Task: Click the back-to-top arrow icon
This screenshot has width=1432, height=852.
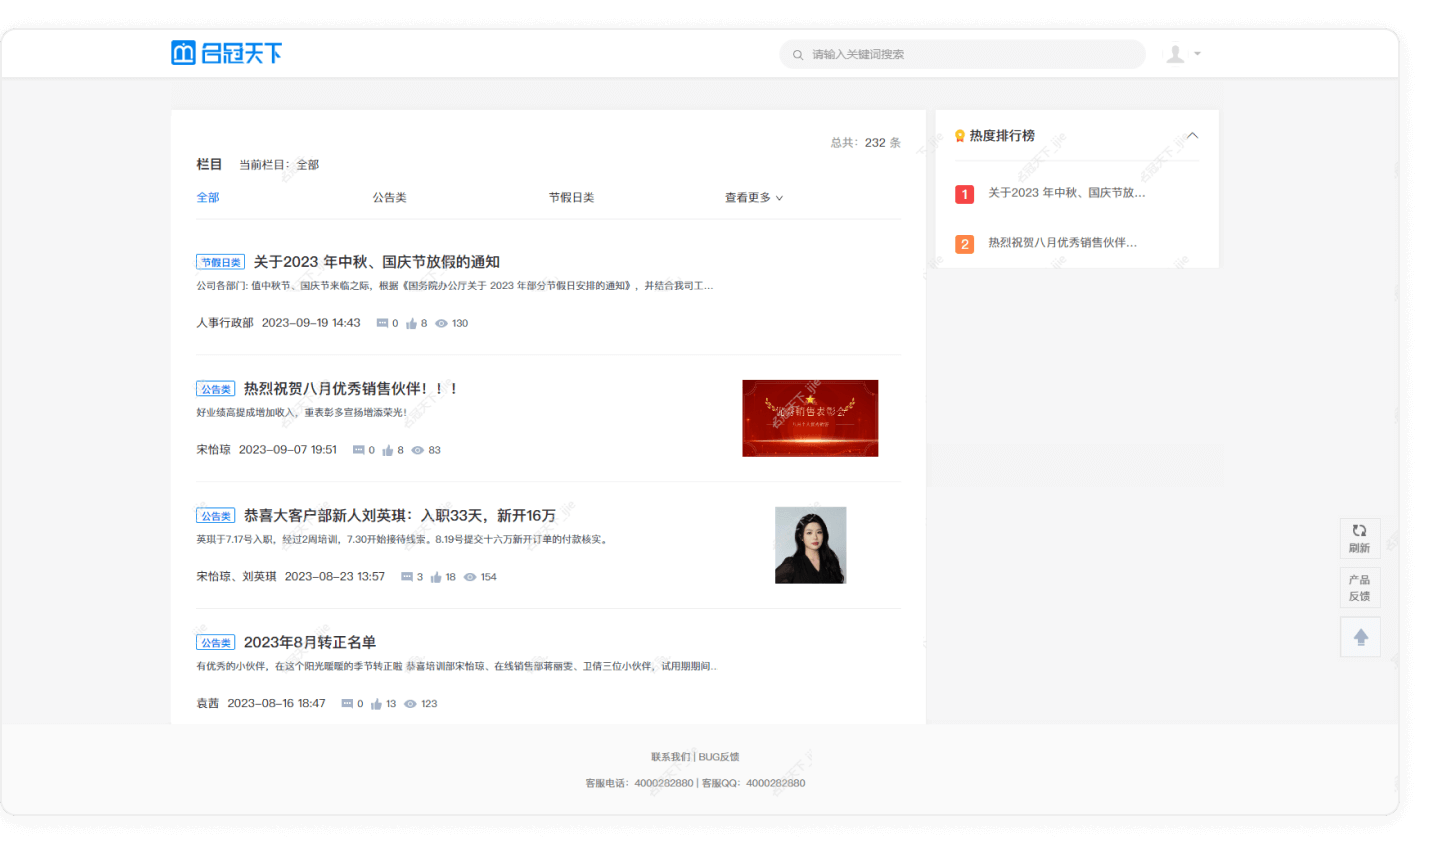Action: pos(1360,637)
